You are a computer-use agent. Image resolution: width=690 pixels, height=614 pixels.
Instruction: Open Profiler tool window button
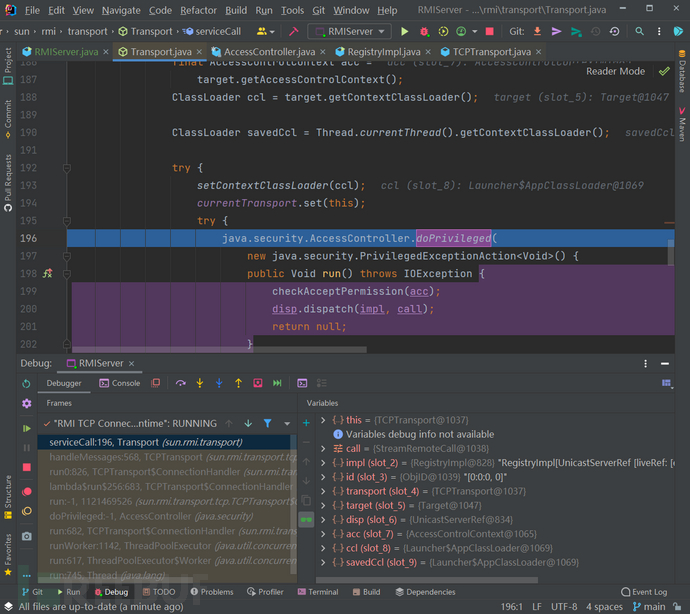point(265,592)
